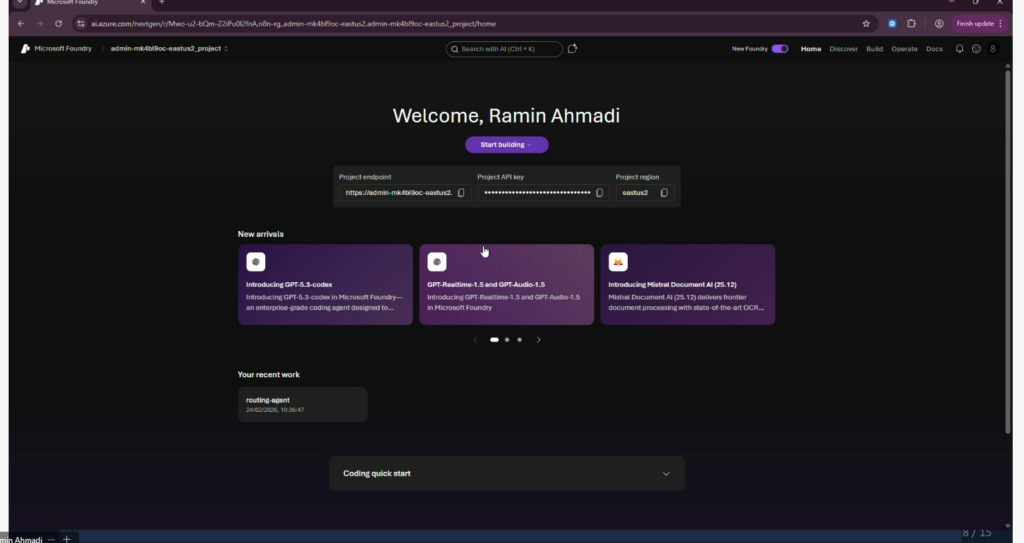Open the routing-agent recent work item
1024x543 pixels.
302,404
